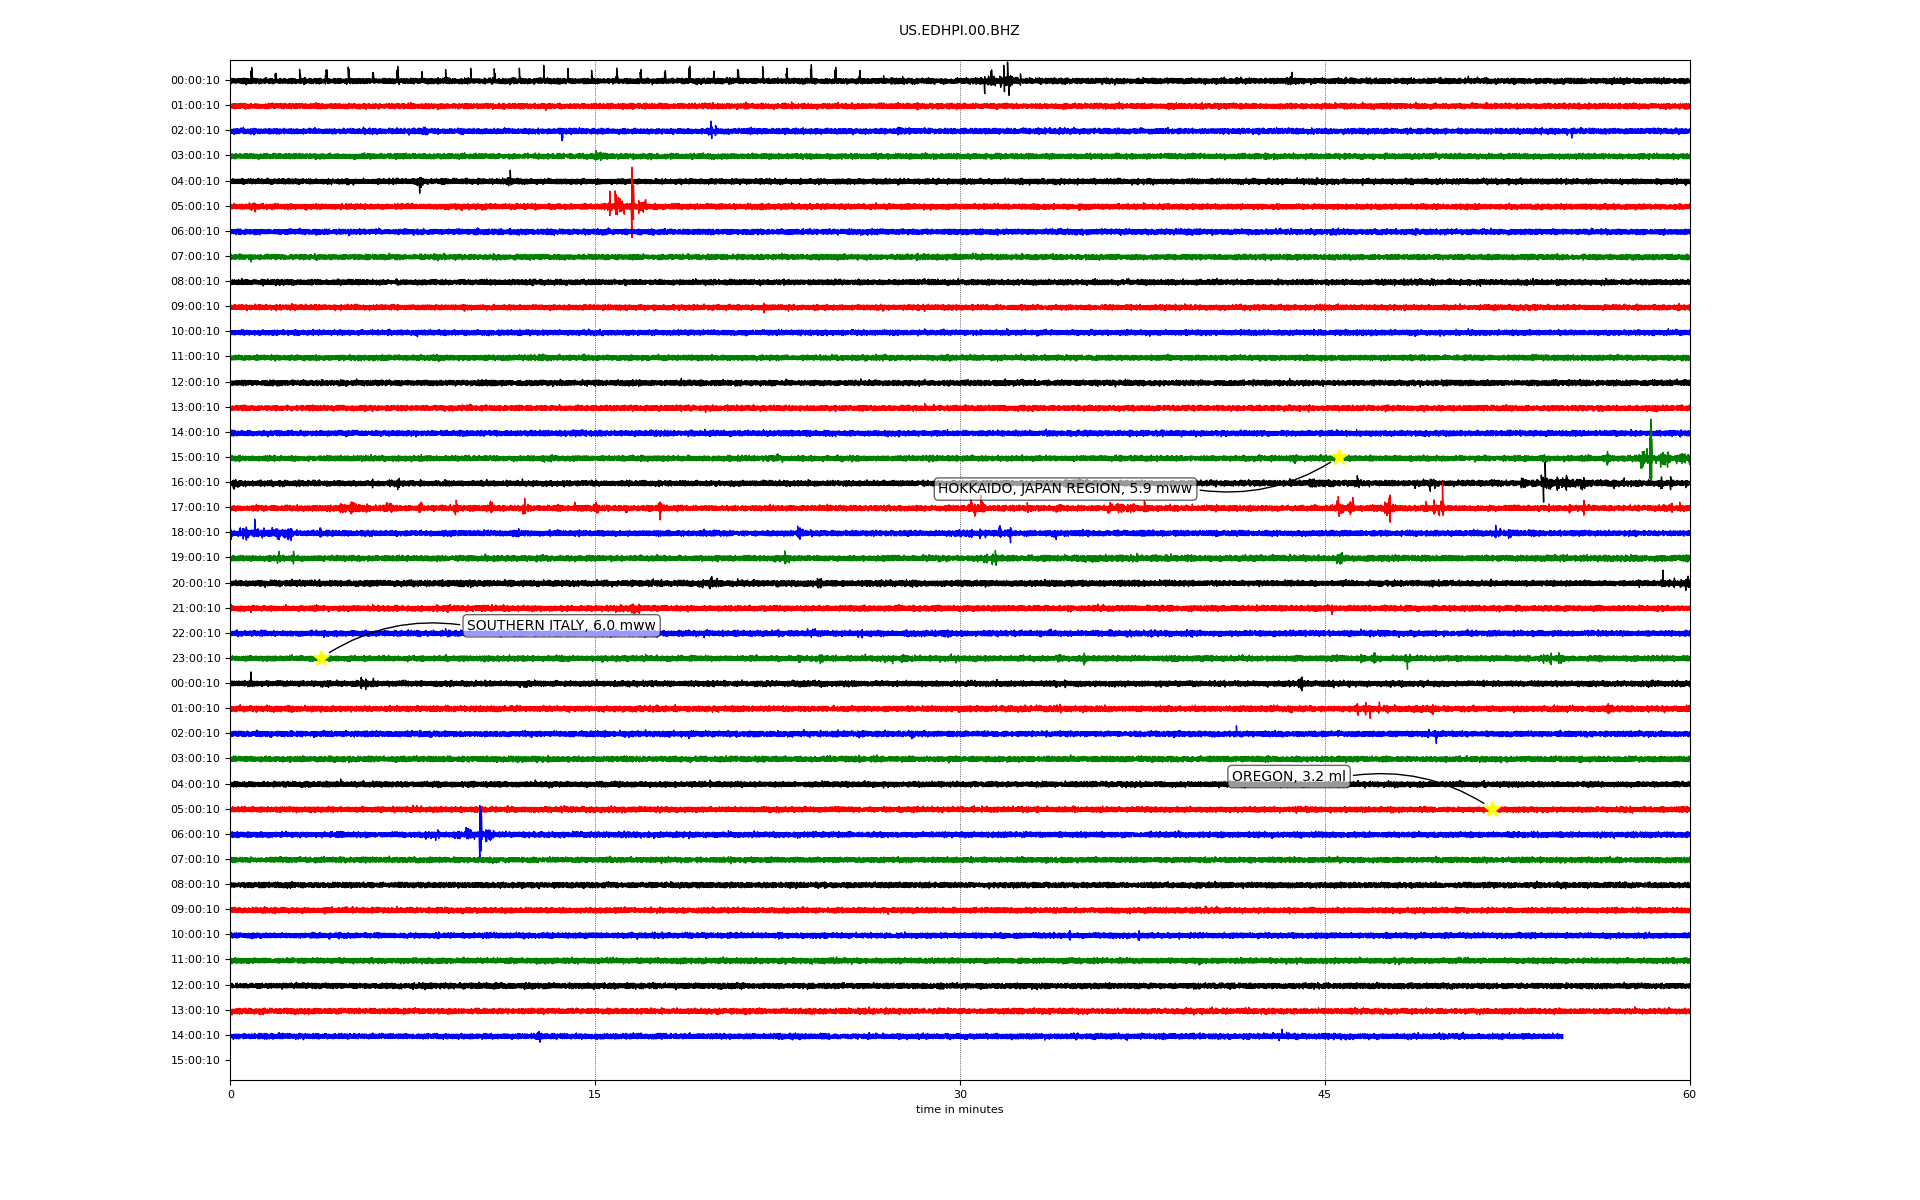Screen dimensions: 1920x1200
Task: Click the 15 minute x-axis tick label
Action: pos(595,1094)
